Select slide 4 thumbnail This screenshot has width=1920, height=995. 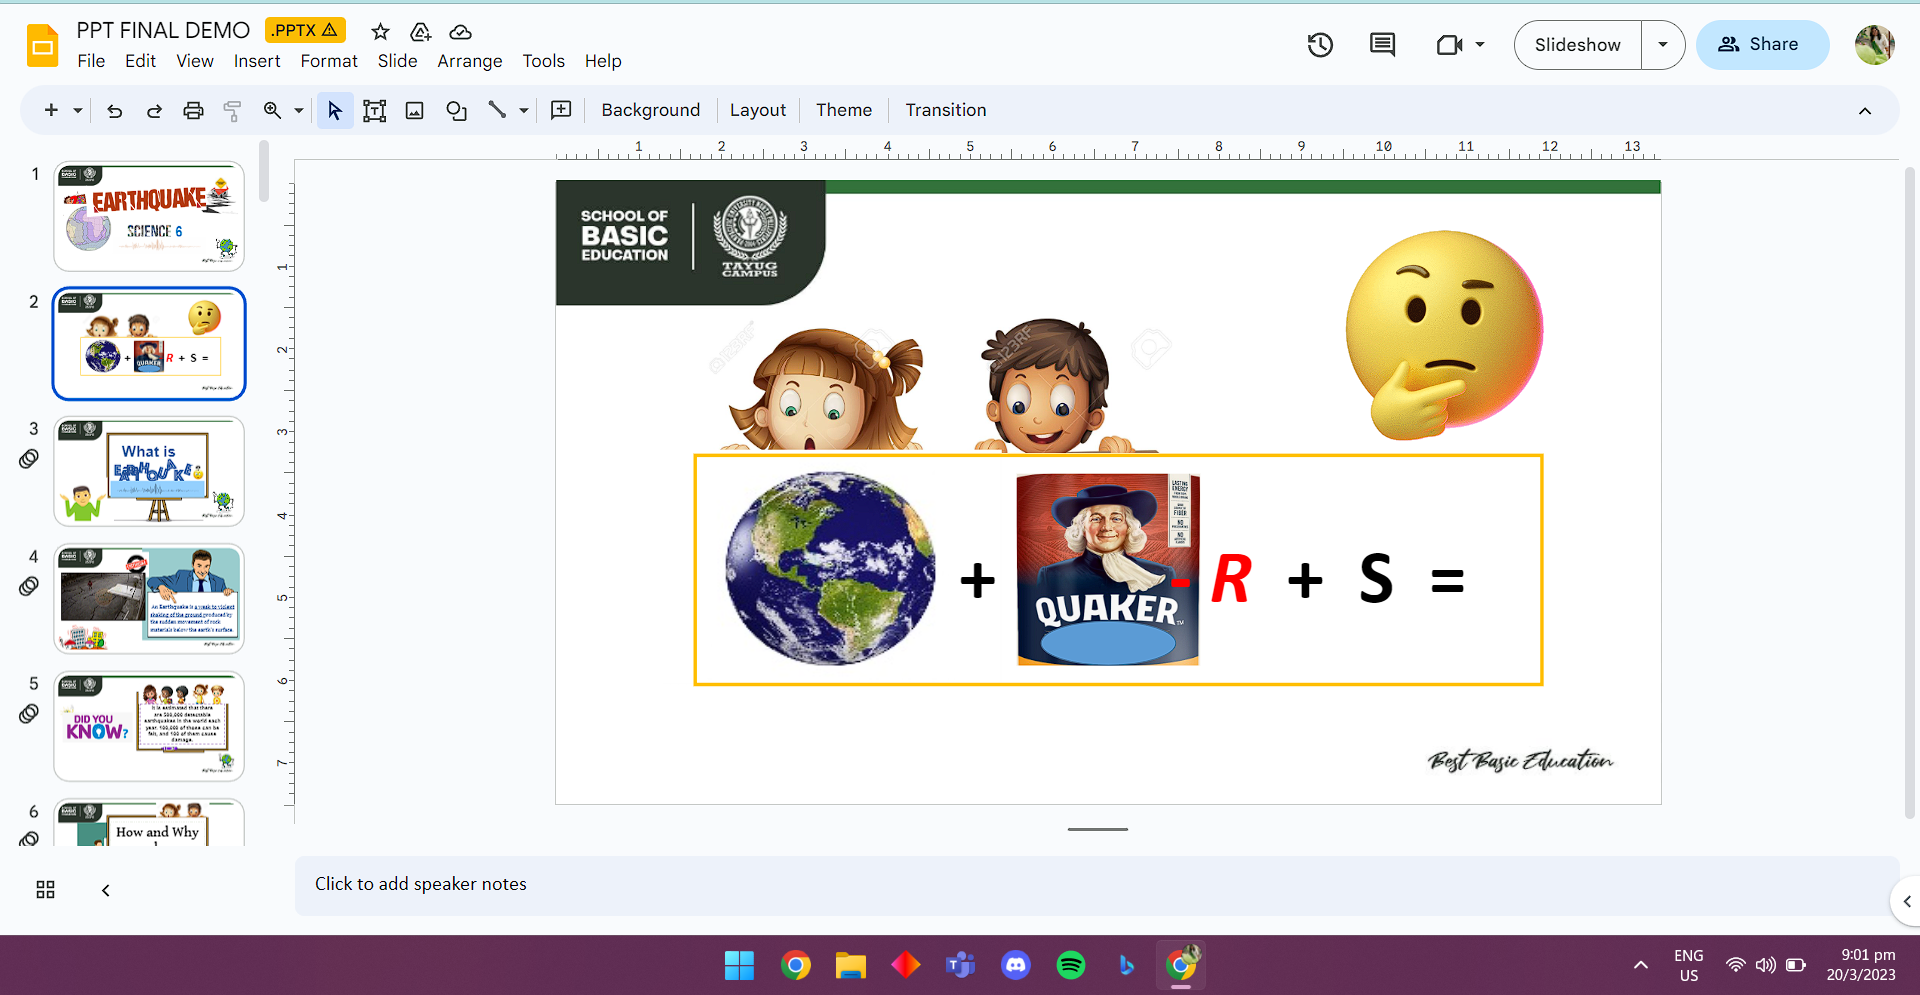point(149,599)
